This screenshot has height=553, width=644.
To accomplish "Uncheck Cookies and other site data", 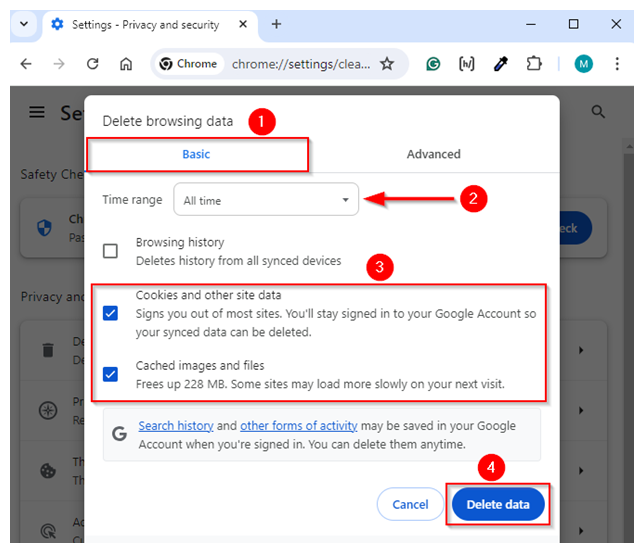I will pyautogui.click(x=110, y=313).
